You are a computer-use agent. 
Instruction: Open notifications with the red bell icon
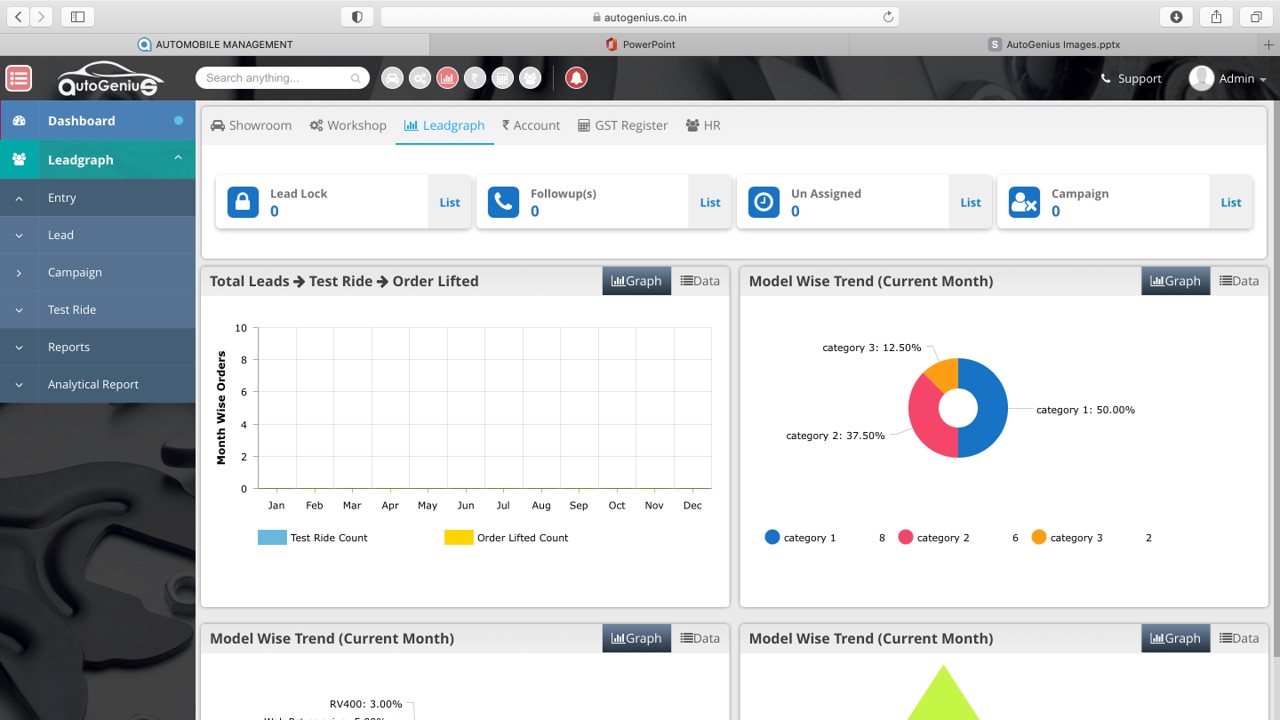(576, 78)
